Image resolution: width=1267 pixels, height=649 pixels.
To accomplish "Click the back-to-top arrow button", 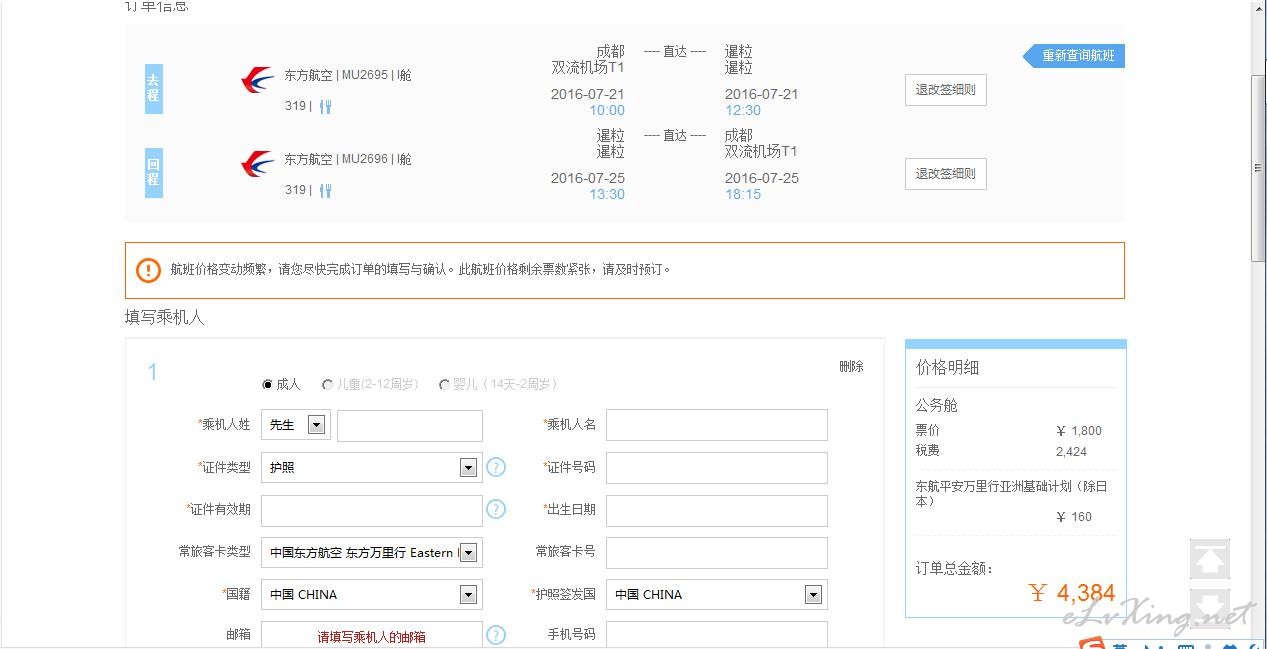I will [x=1209, y=560].
